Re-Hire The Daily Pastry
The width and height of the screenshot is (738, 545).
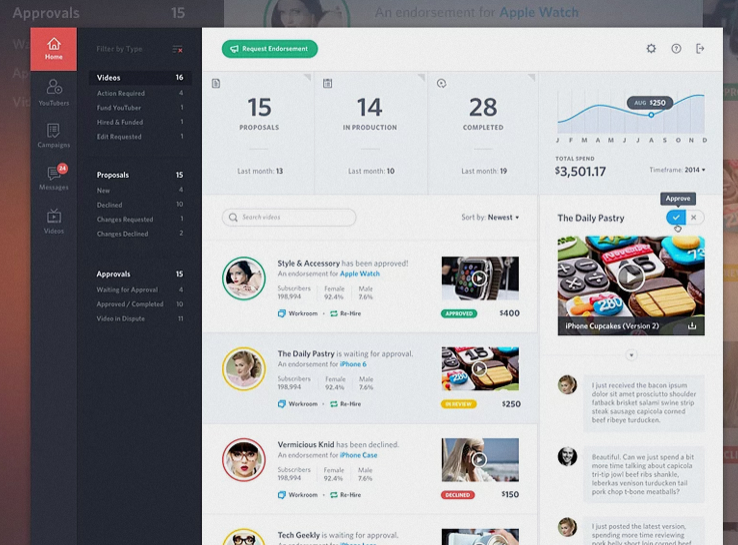[345, 404]
